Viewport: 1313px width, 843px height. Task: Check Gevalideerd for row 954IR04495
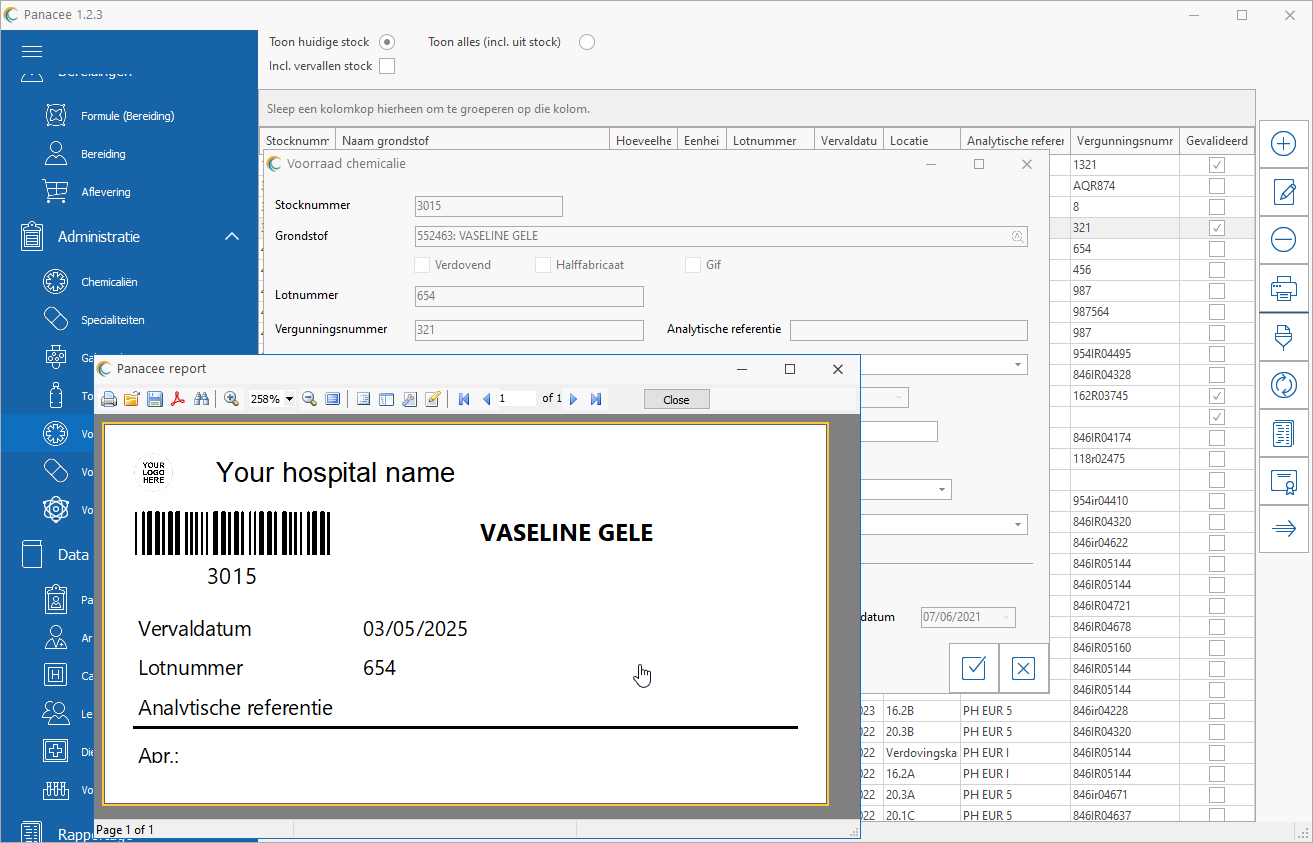click(x=1217, y=354)
